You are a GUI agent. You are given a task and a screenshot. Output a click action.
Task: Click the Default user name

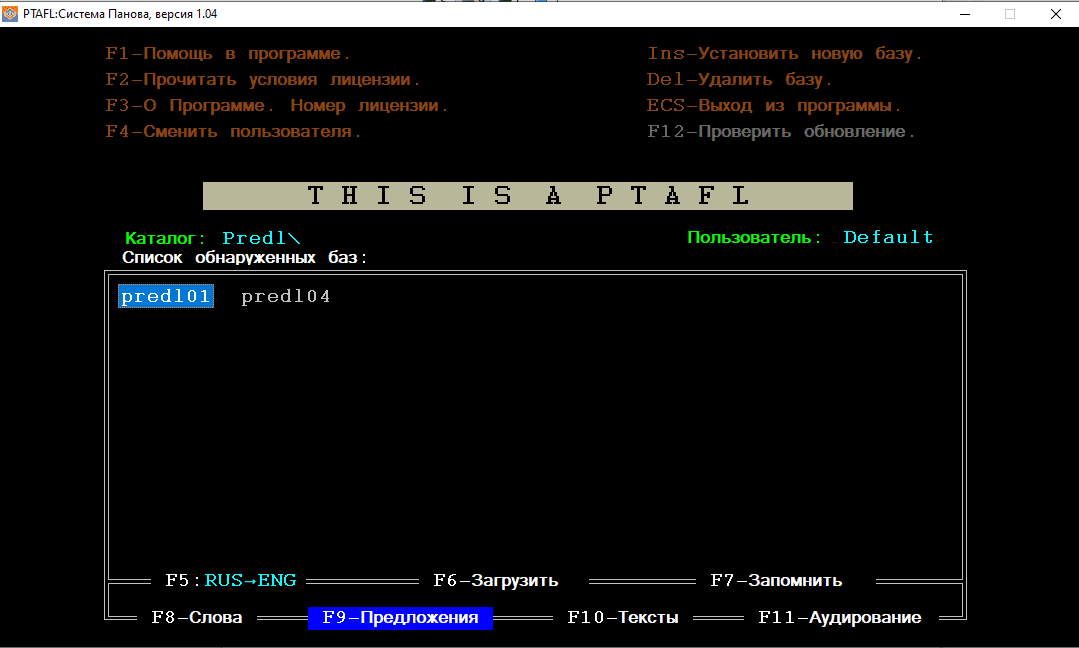[888, 237]
